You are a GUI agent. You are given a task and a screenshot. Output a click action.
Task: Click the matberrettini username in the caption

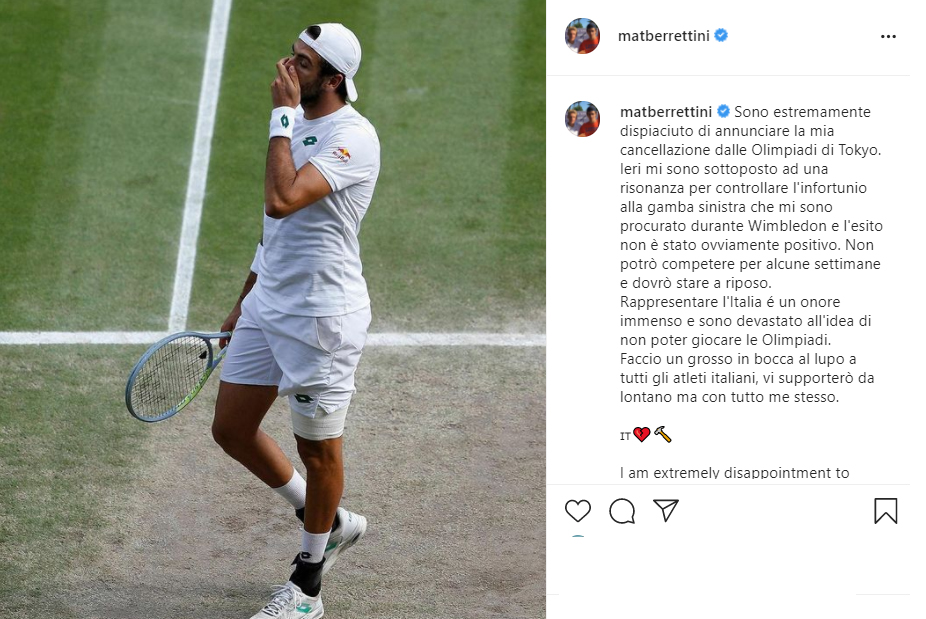666,112
